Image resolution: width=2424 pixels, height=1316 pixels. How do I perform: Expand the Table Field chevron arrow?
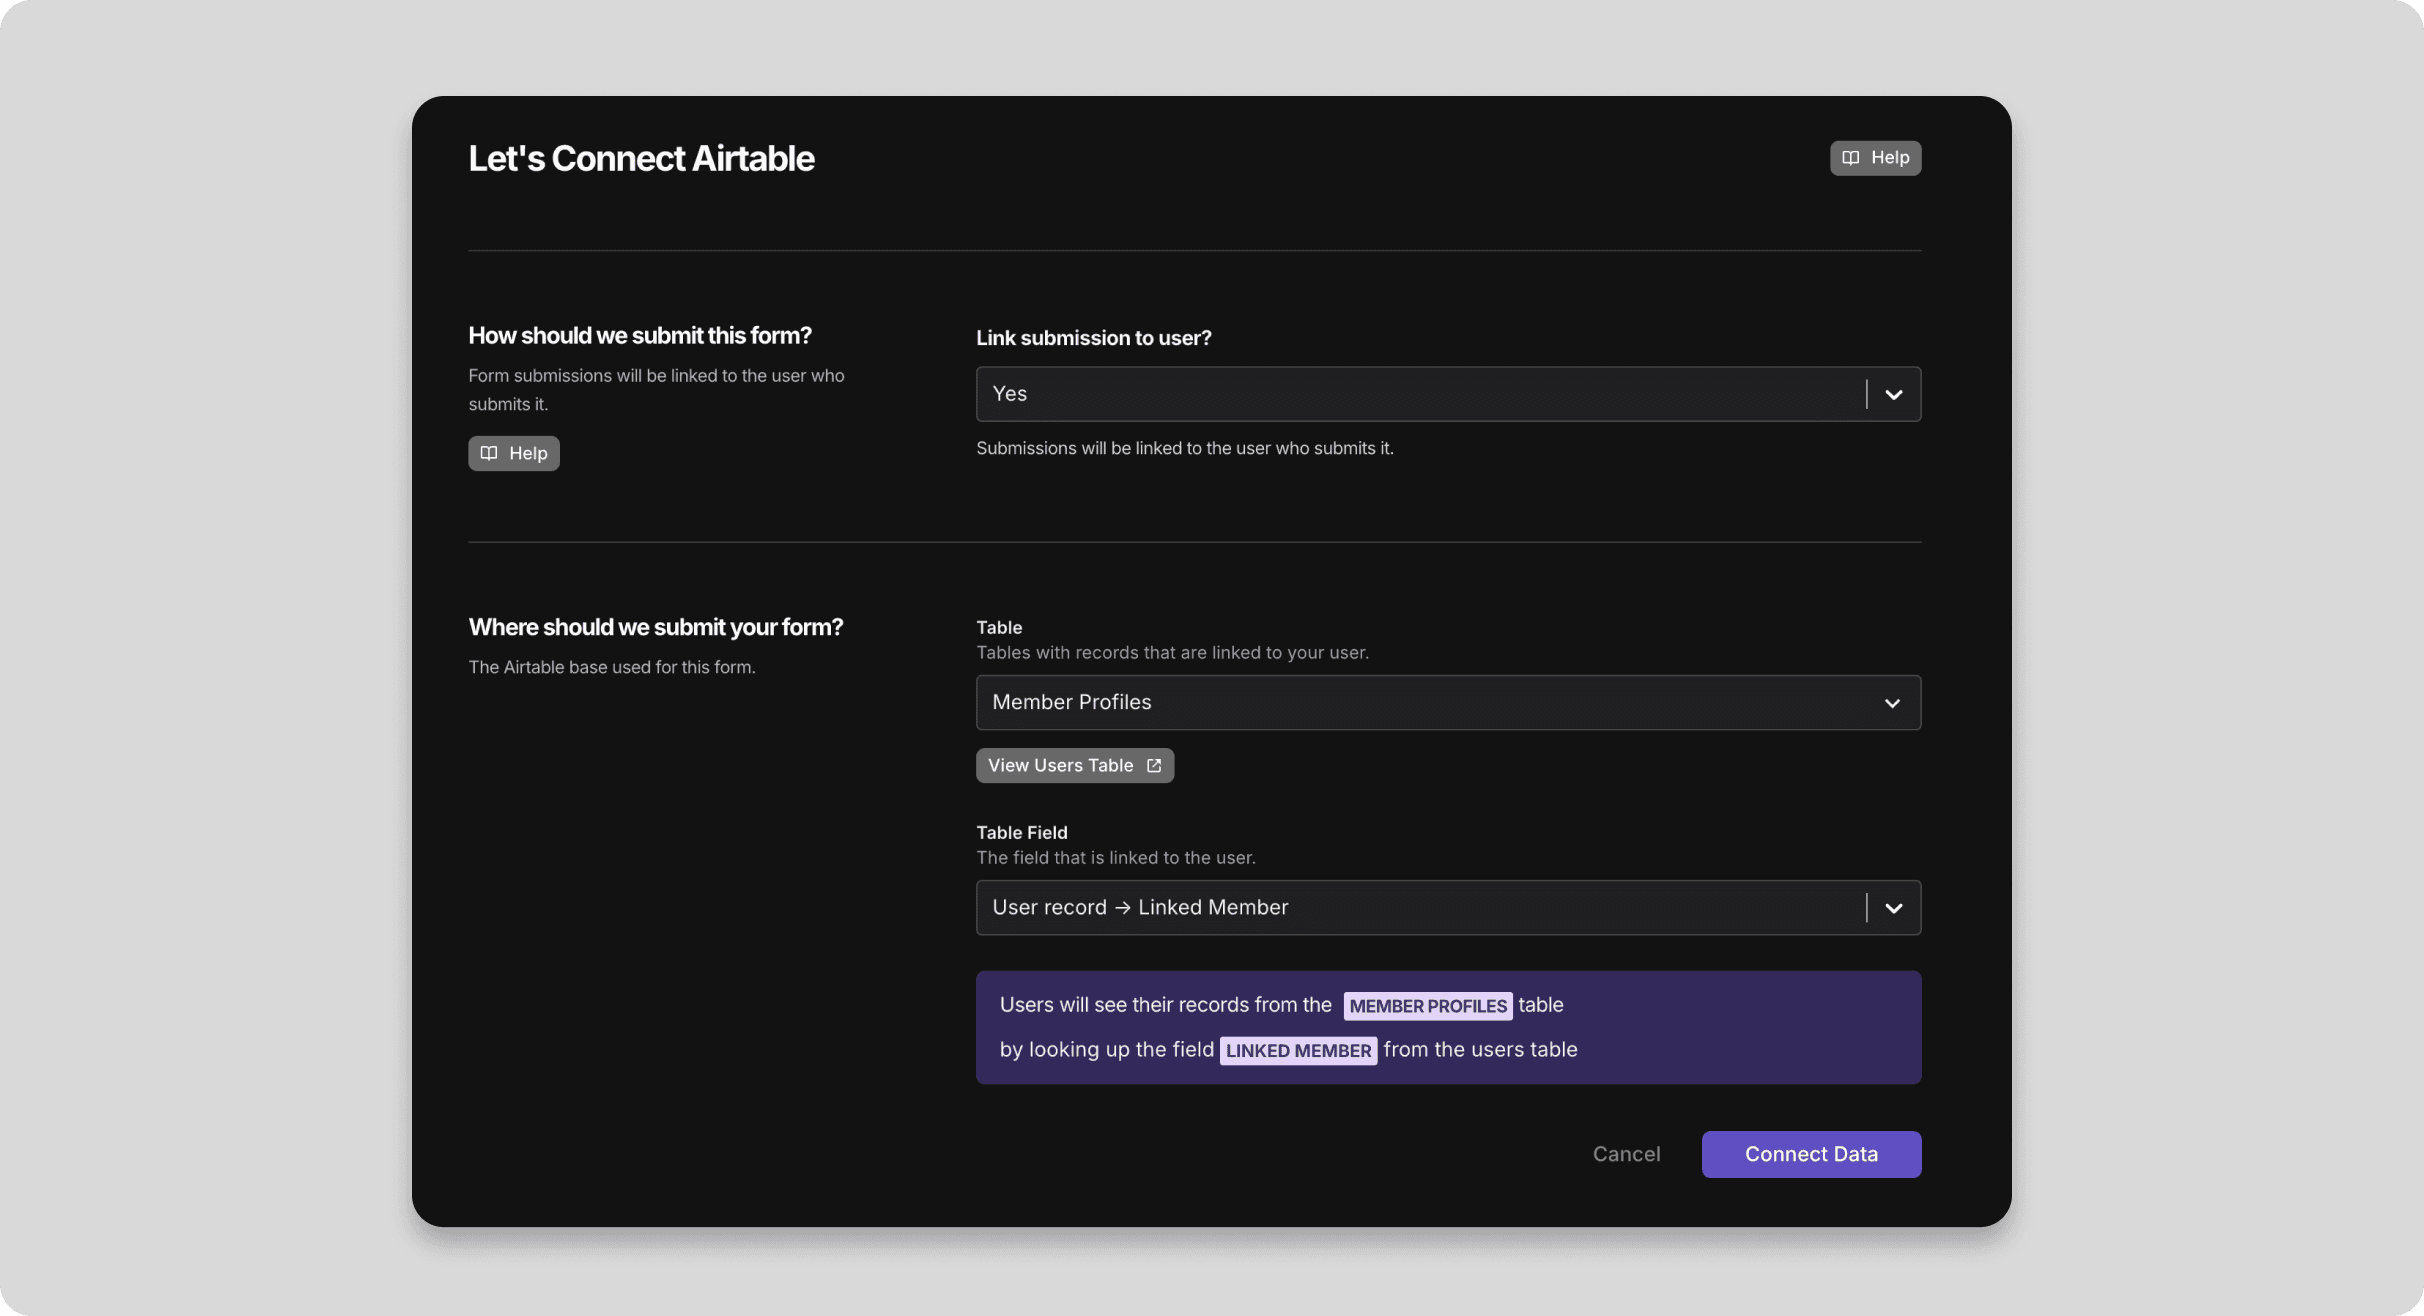(x=1893, y=908)
